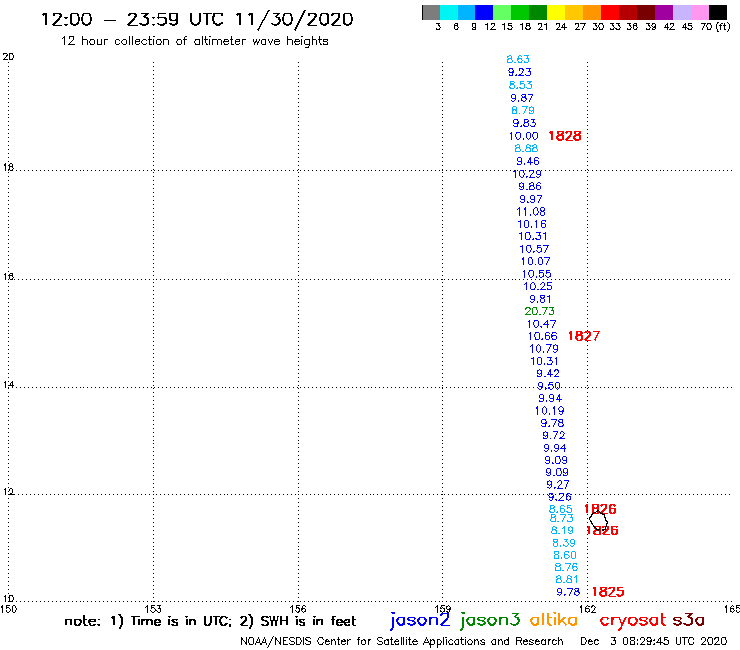Viewport: 740px width, 650px height.
Task: Select the 10.55 value on the 16 line
Action: click(537, 274)
